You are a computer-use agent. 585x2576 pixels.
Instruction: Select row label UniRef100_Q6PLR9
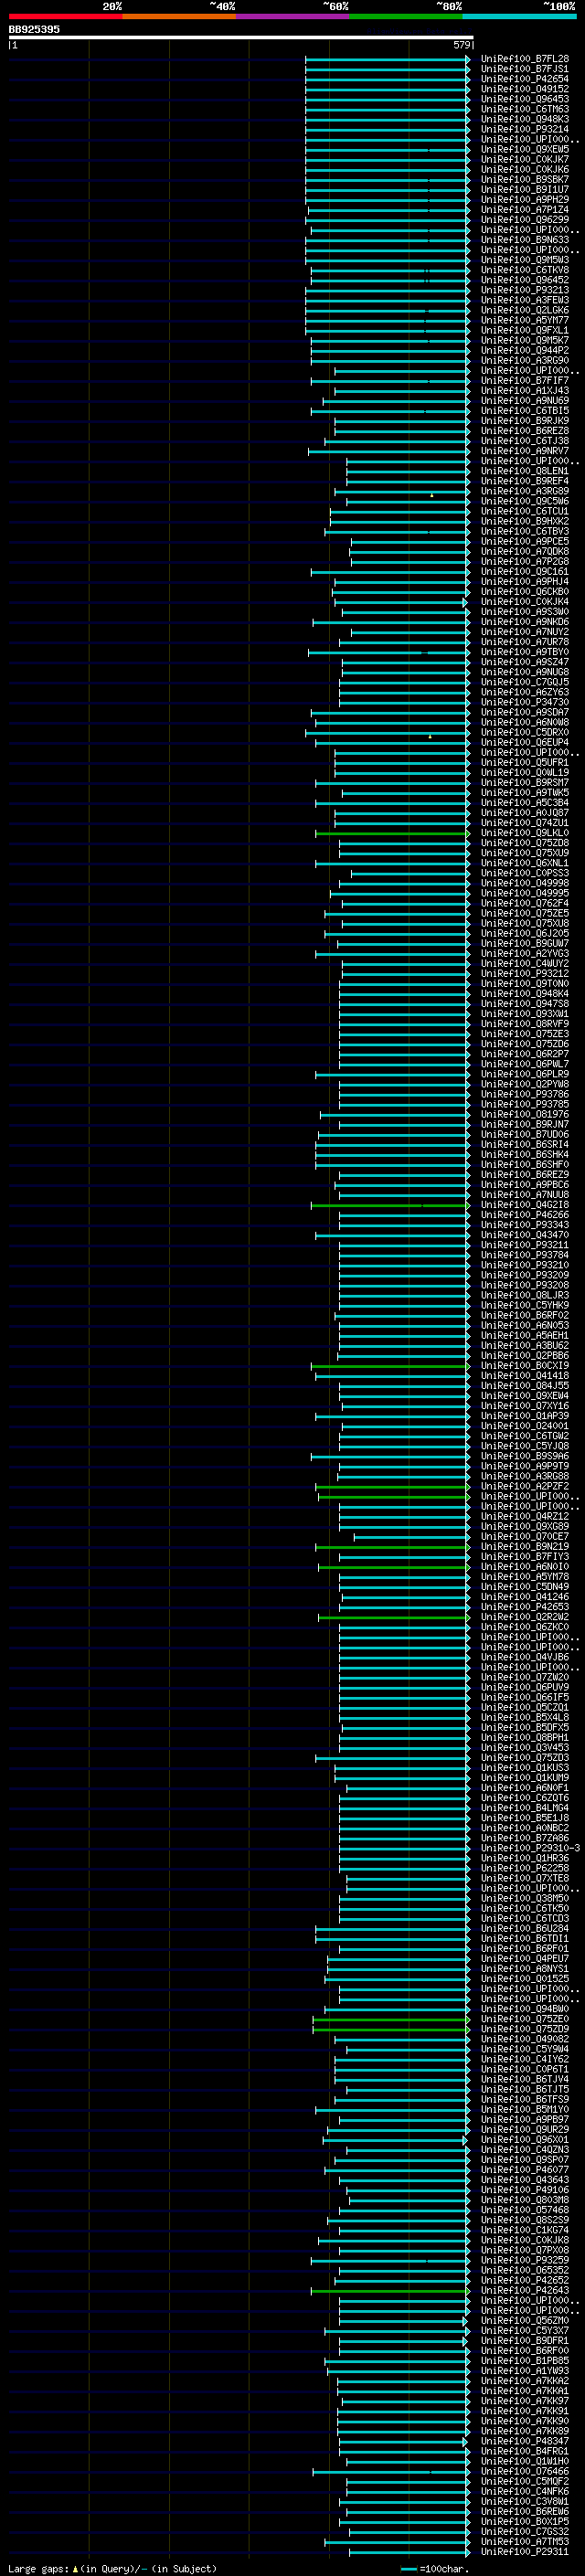coord(524,1074)
